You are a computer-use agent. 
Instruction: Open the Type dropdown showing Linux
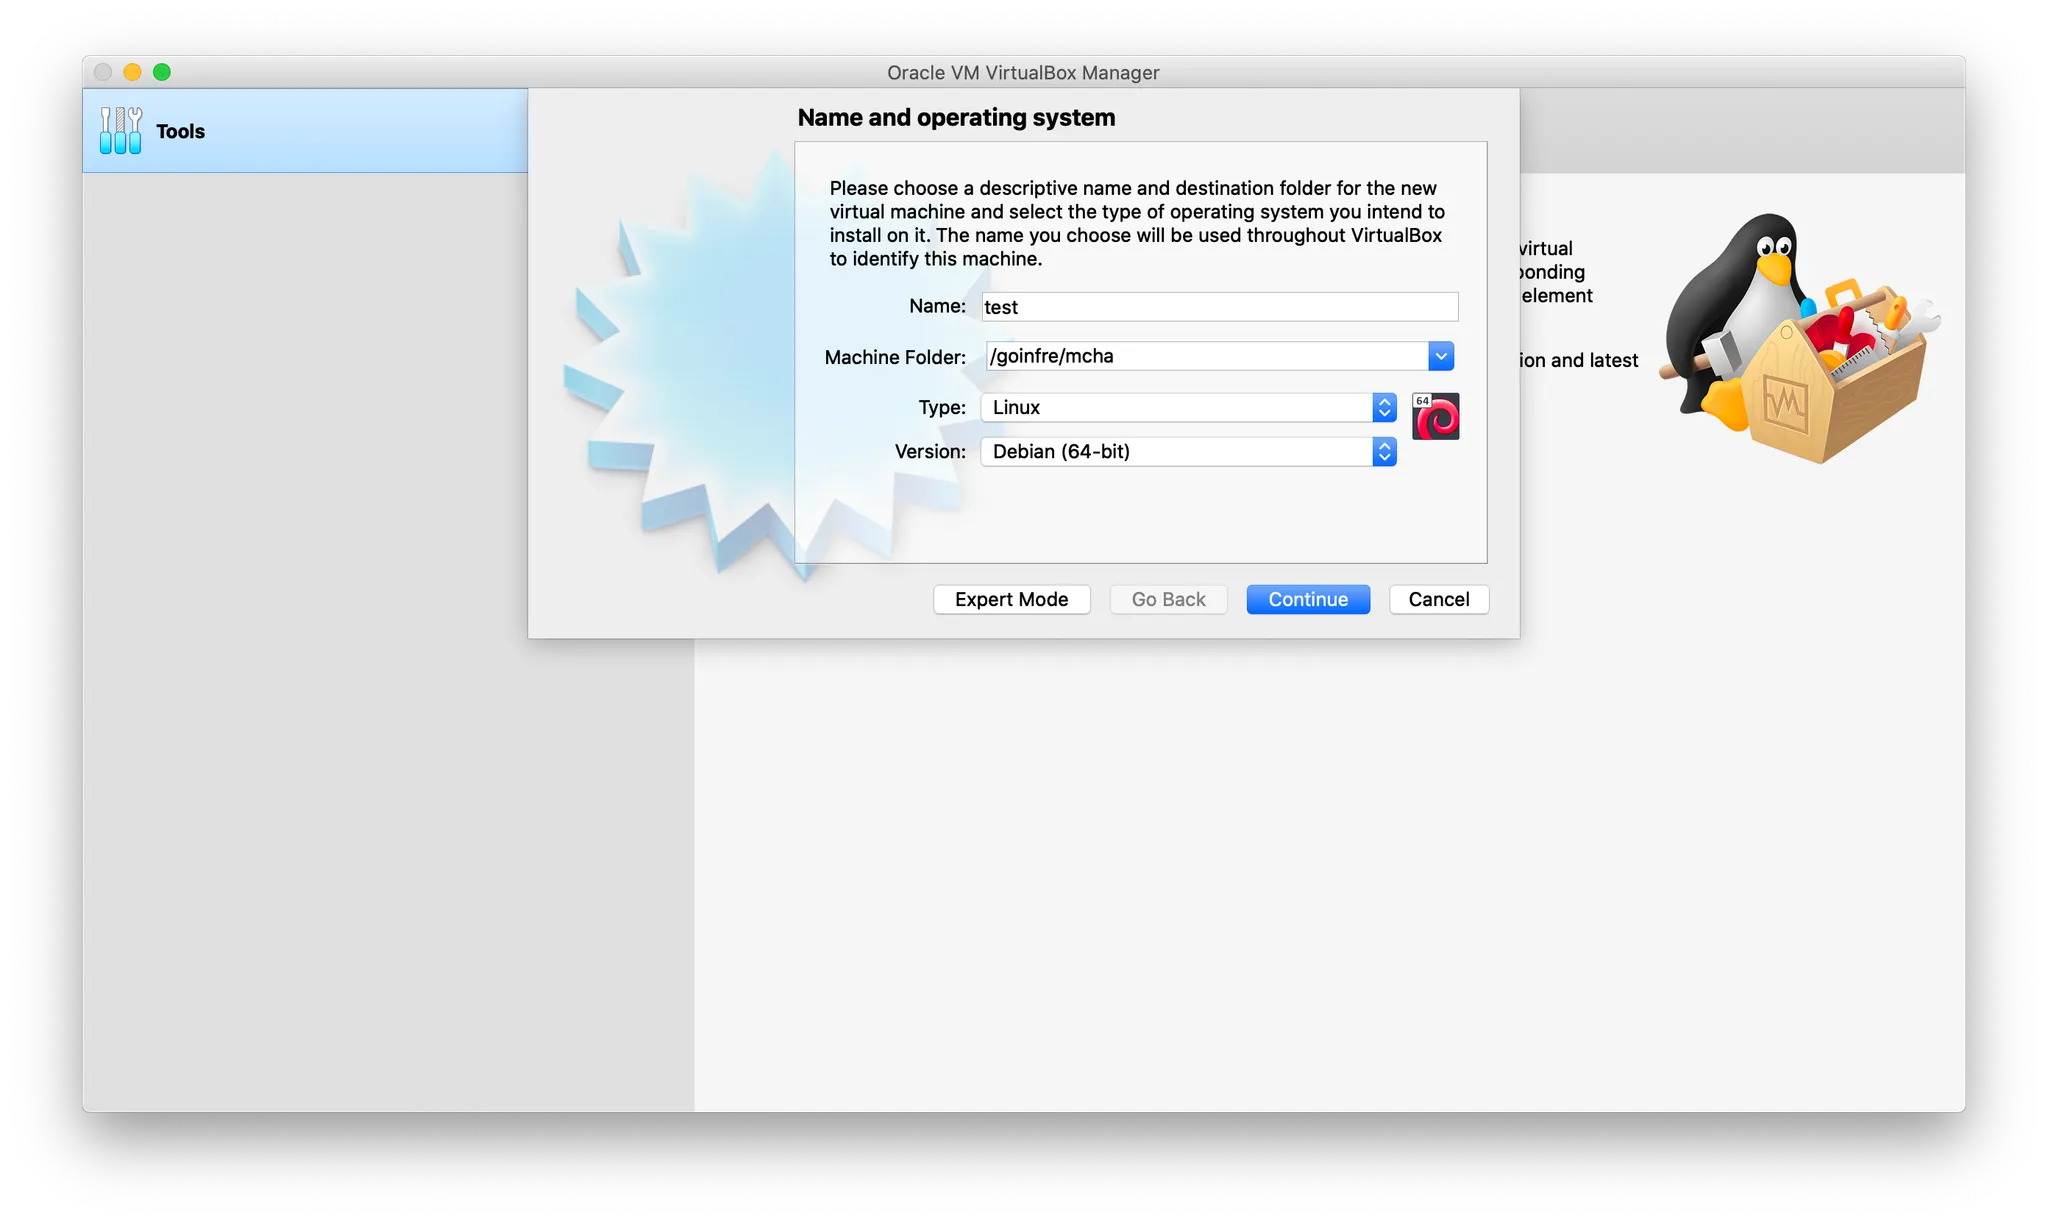click(1188, 407)
